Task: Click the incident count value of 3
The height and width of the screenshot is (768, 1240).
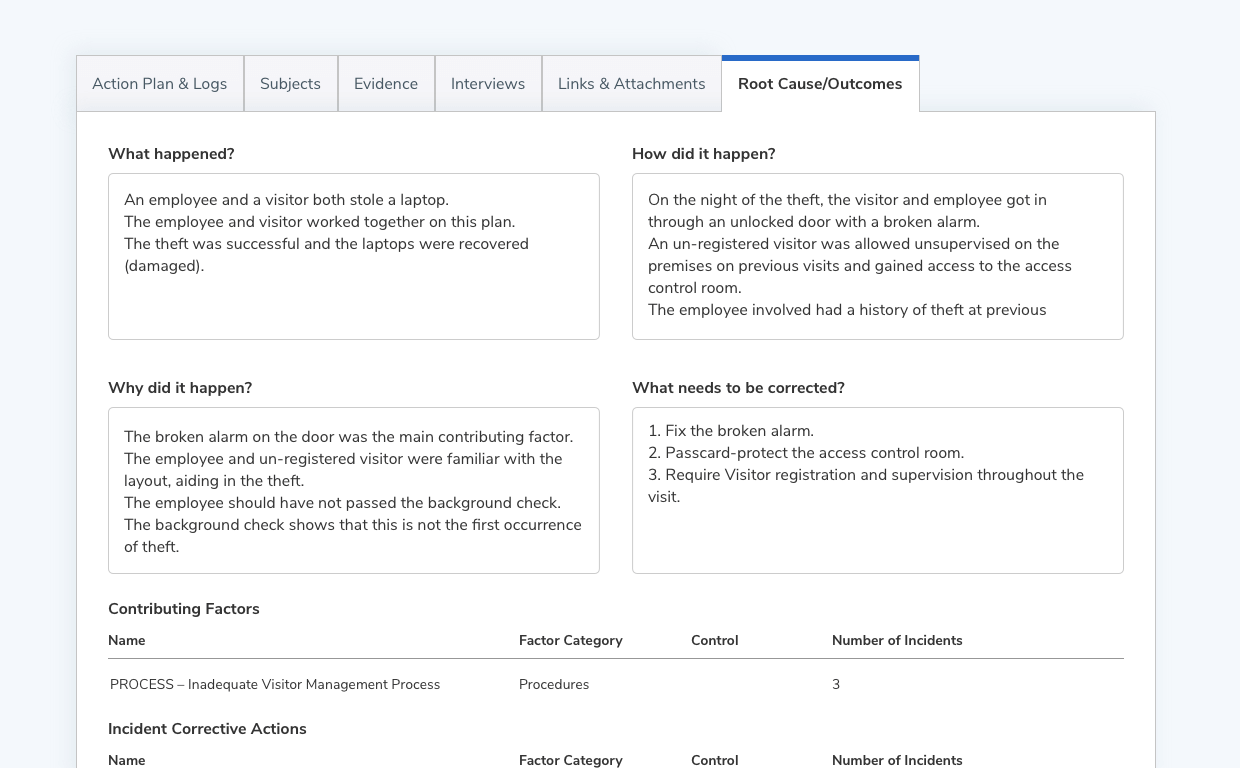Action: click(x=836, y=684)
